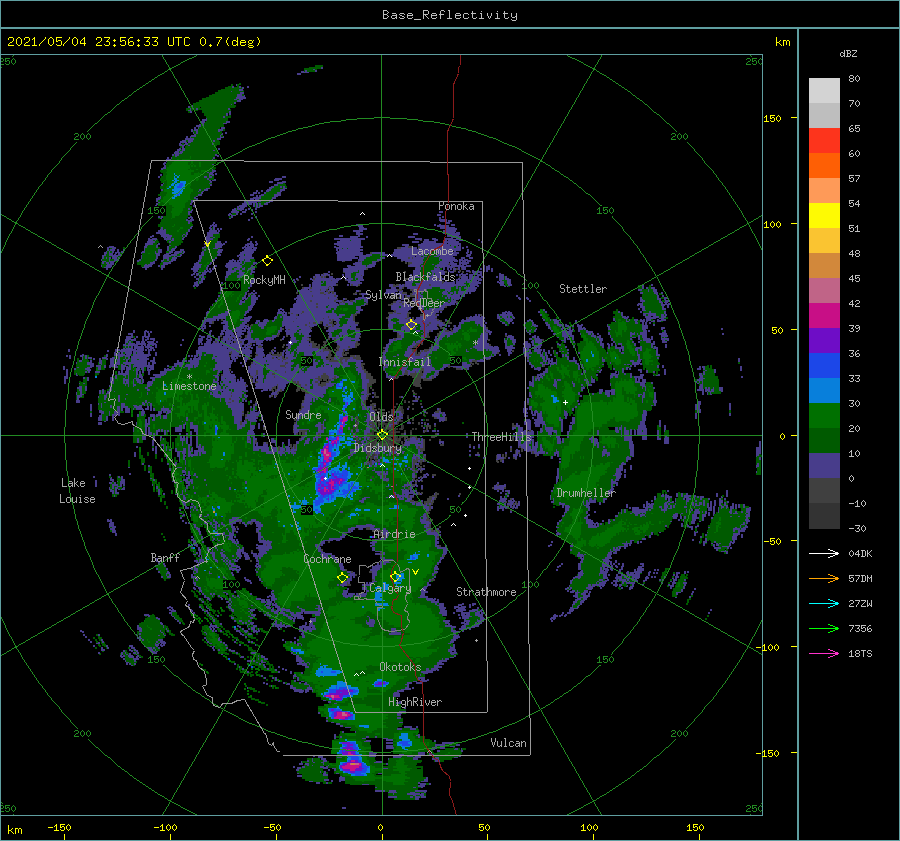
Task: Select the Olds label
Action: pyautogui.click(x=381, y=417)
